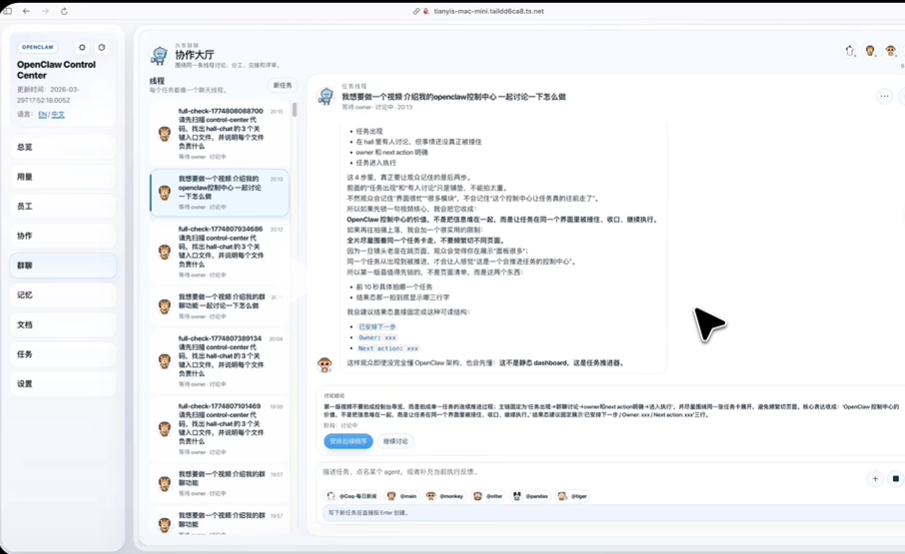Click the 继续讨论 button
The image size is (905, 554).
pyautogui.click(x=396, y=441)
